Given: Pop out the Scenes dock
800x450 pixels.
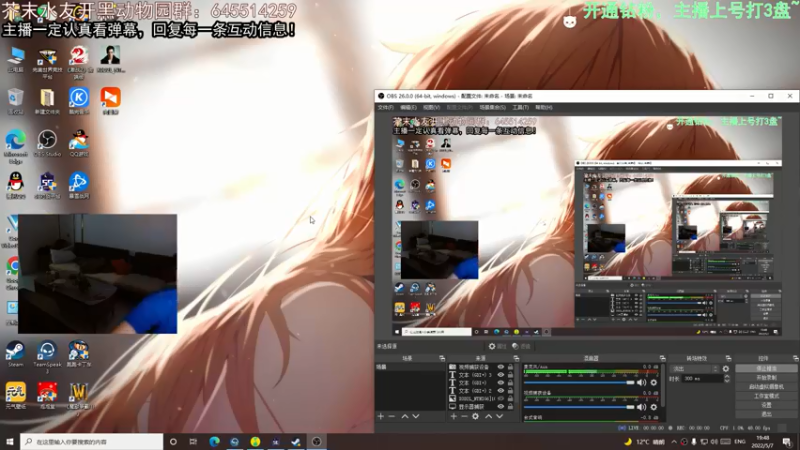Looking at the screenshot, I should 442,359.
